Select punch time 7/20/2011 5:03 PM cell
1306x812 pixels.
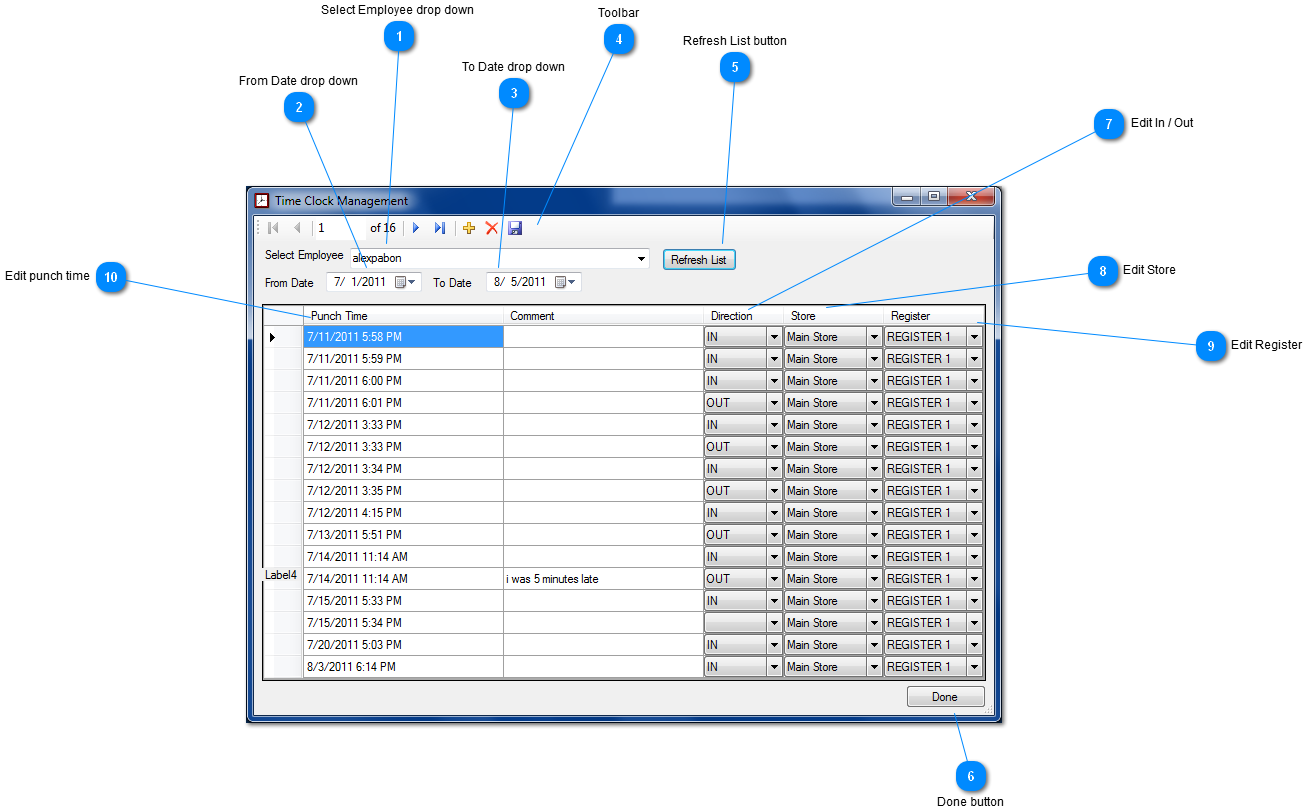pos(403,645)
